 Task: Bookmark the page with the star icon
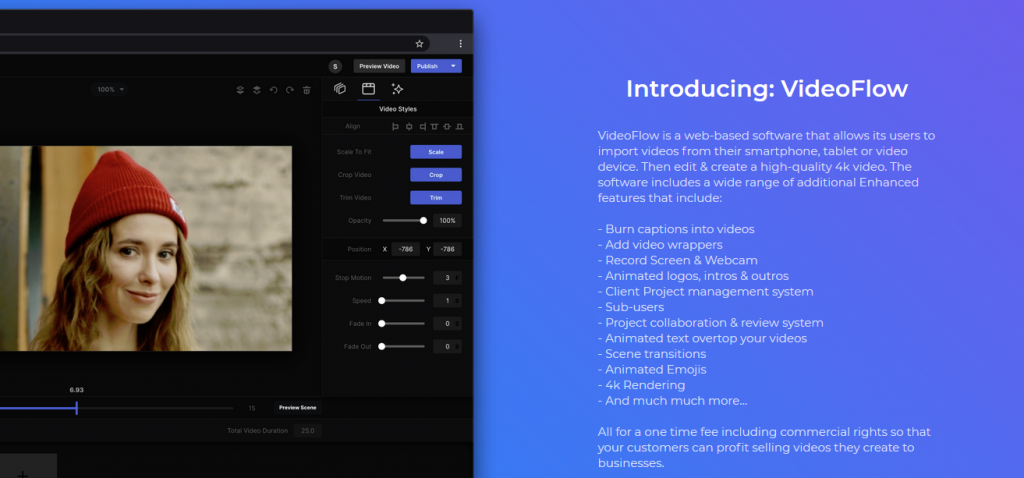pos(419,44)
